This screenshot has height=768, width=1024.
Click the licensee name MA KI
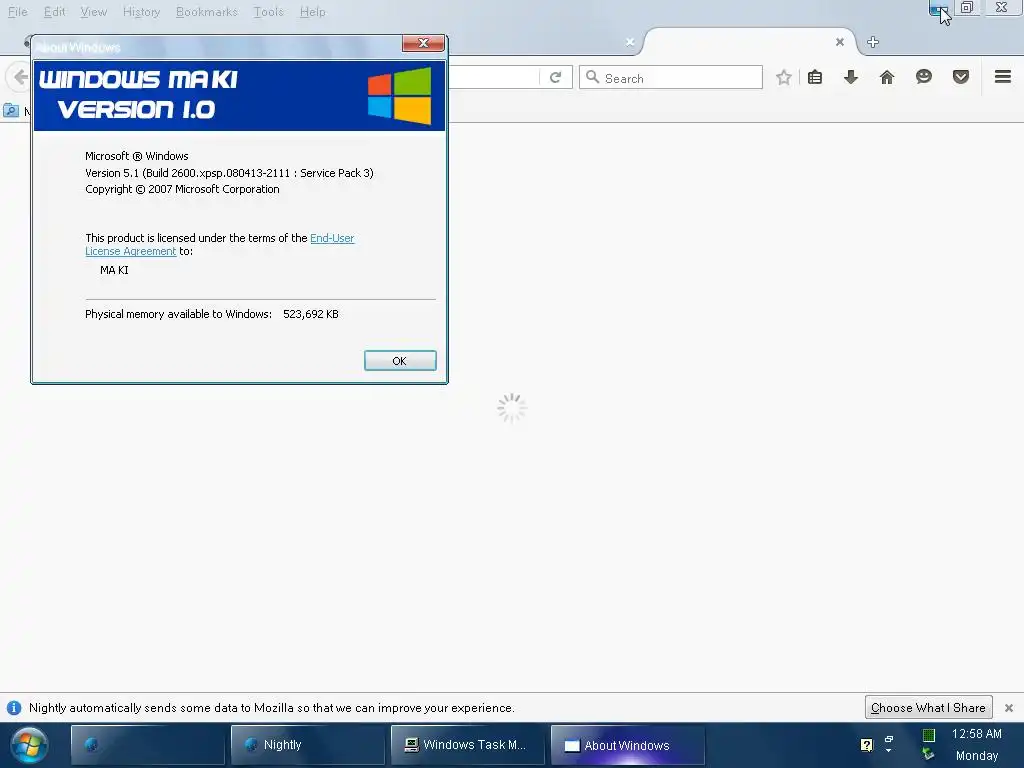pos(114,270)
